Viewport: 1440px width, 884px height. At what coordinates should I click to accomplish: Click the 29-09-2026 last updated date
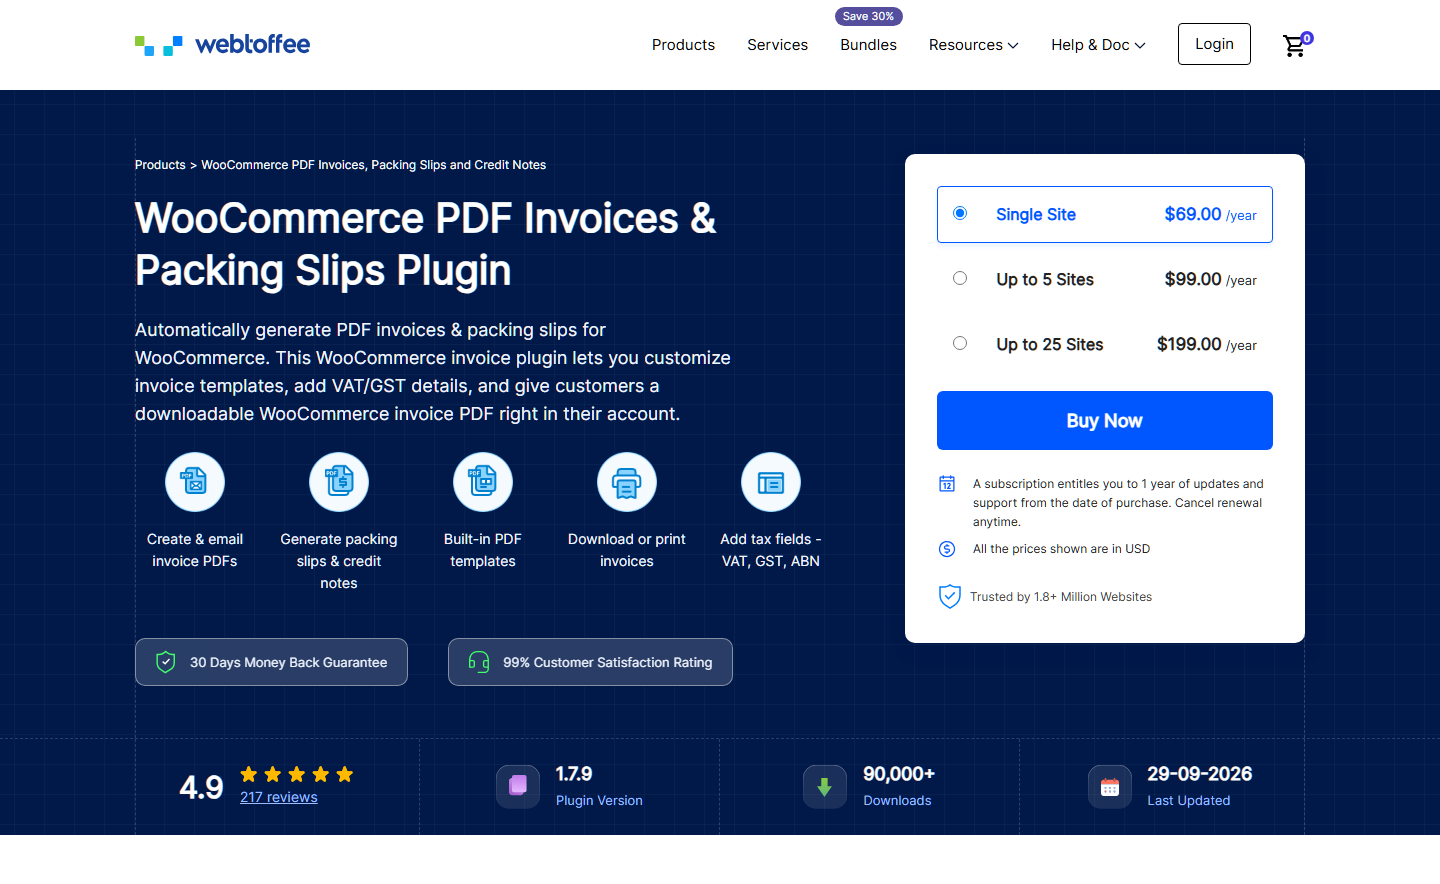pyautogui.click(x=1199, y=774)
